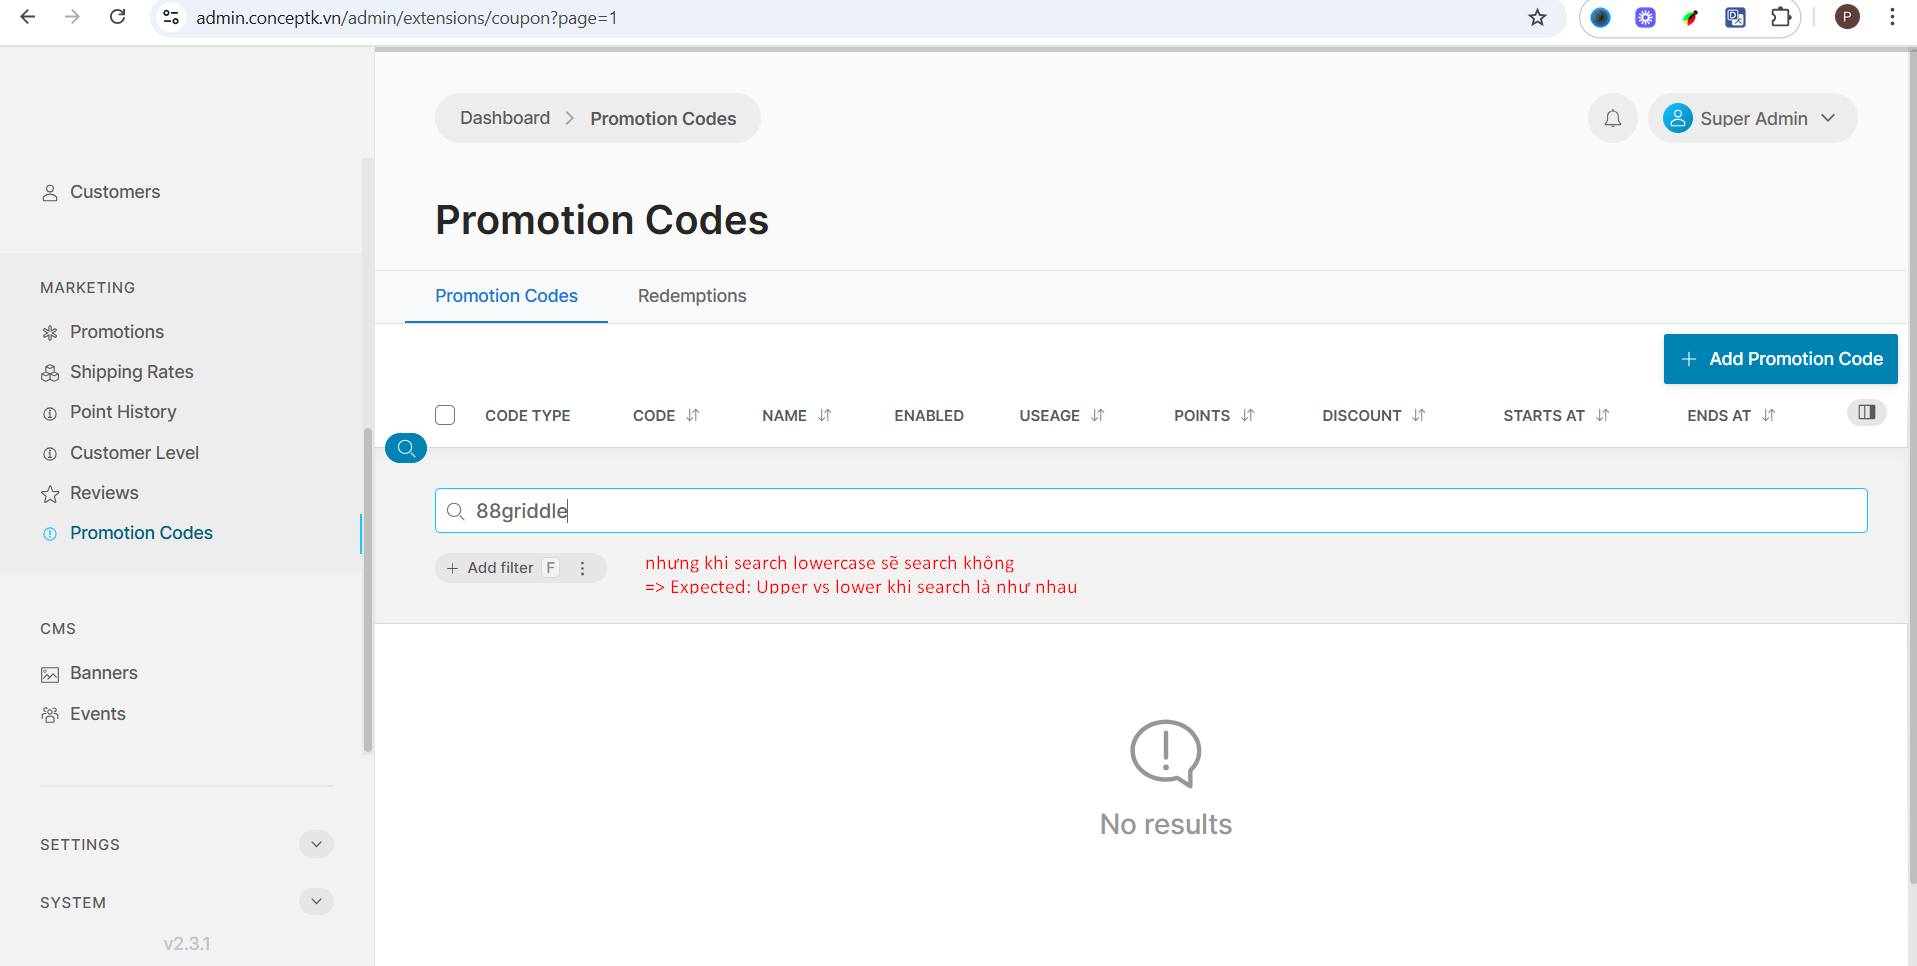Expand the System sidebar section

pyautogui.click(x=316, y=902)
